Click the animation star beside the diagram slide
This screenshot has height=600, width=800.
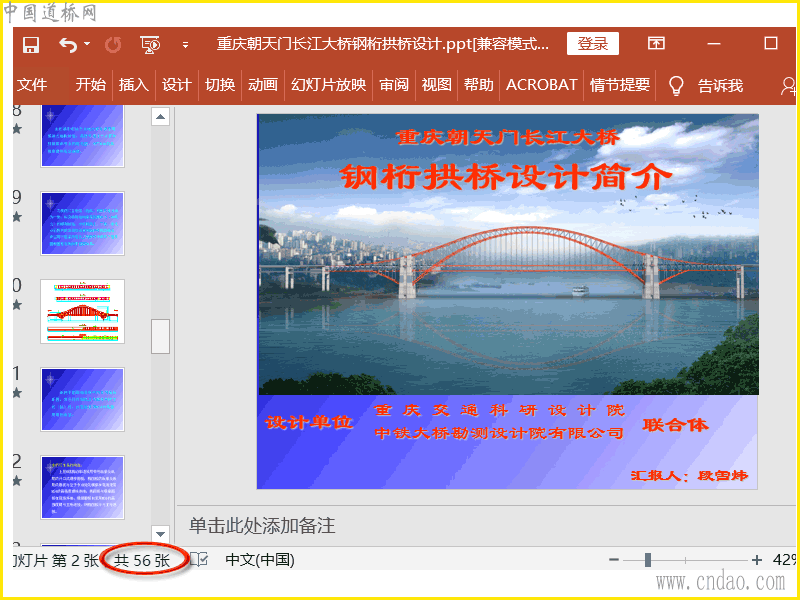(x=17, y=305)
